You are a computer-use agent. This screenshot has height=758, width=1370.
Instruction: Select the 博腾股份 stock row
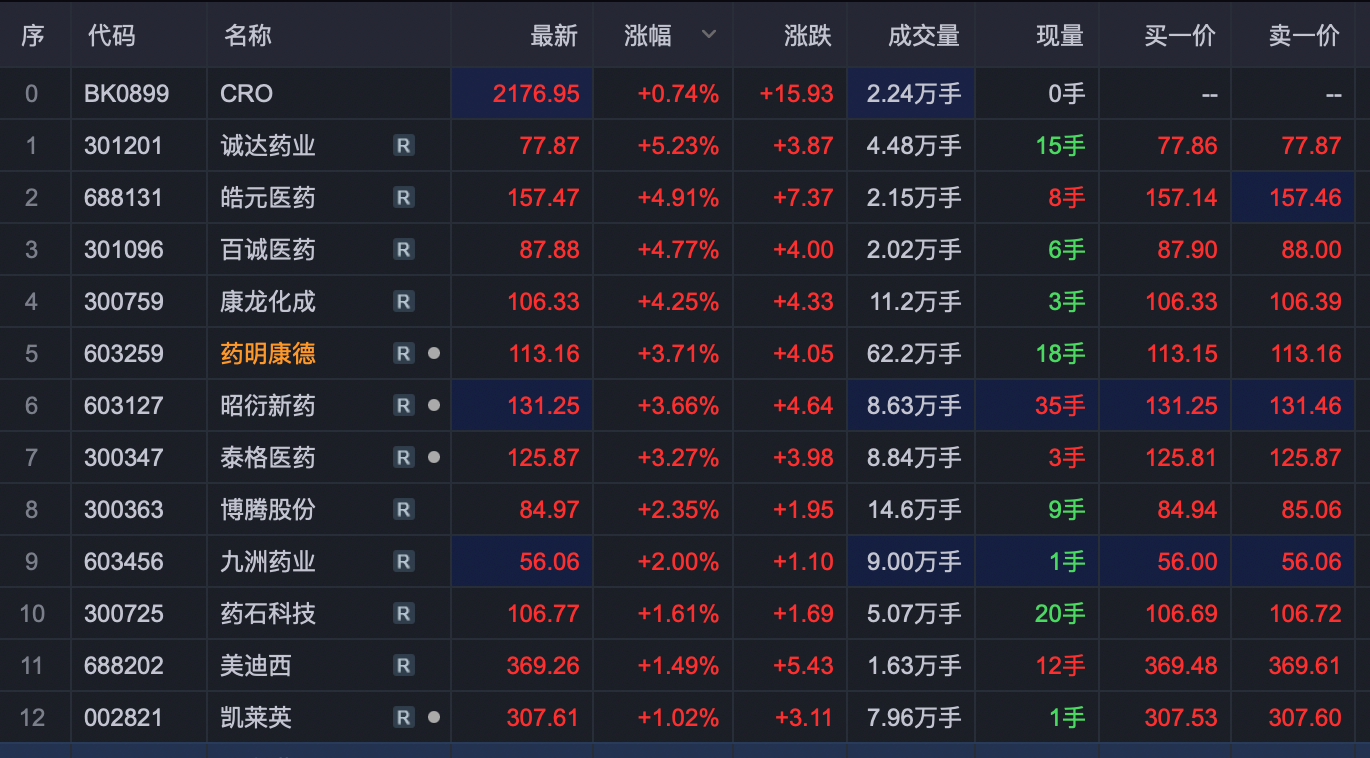click(x=268, y=510)
